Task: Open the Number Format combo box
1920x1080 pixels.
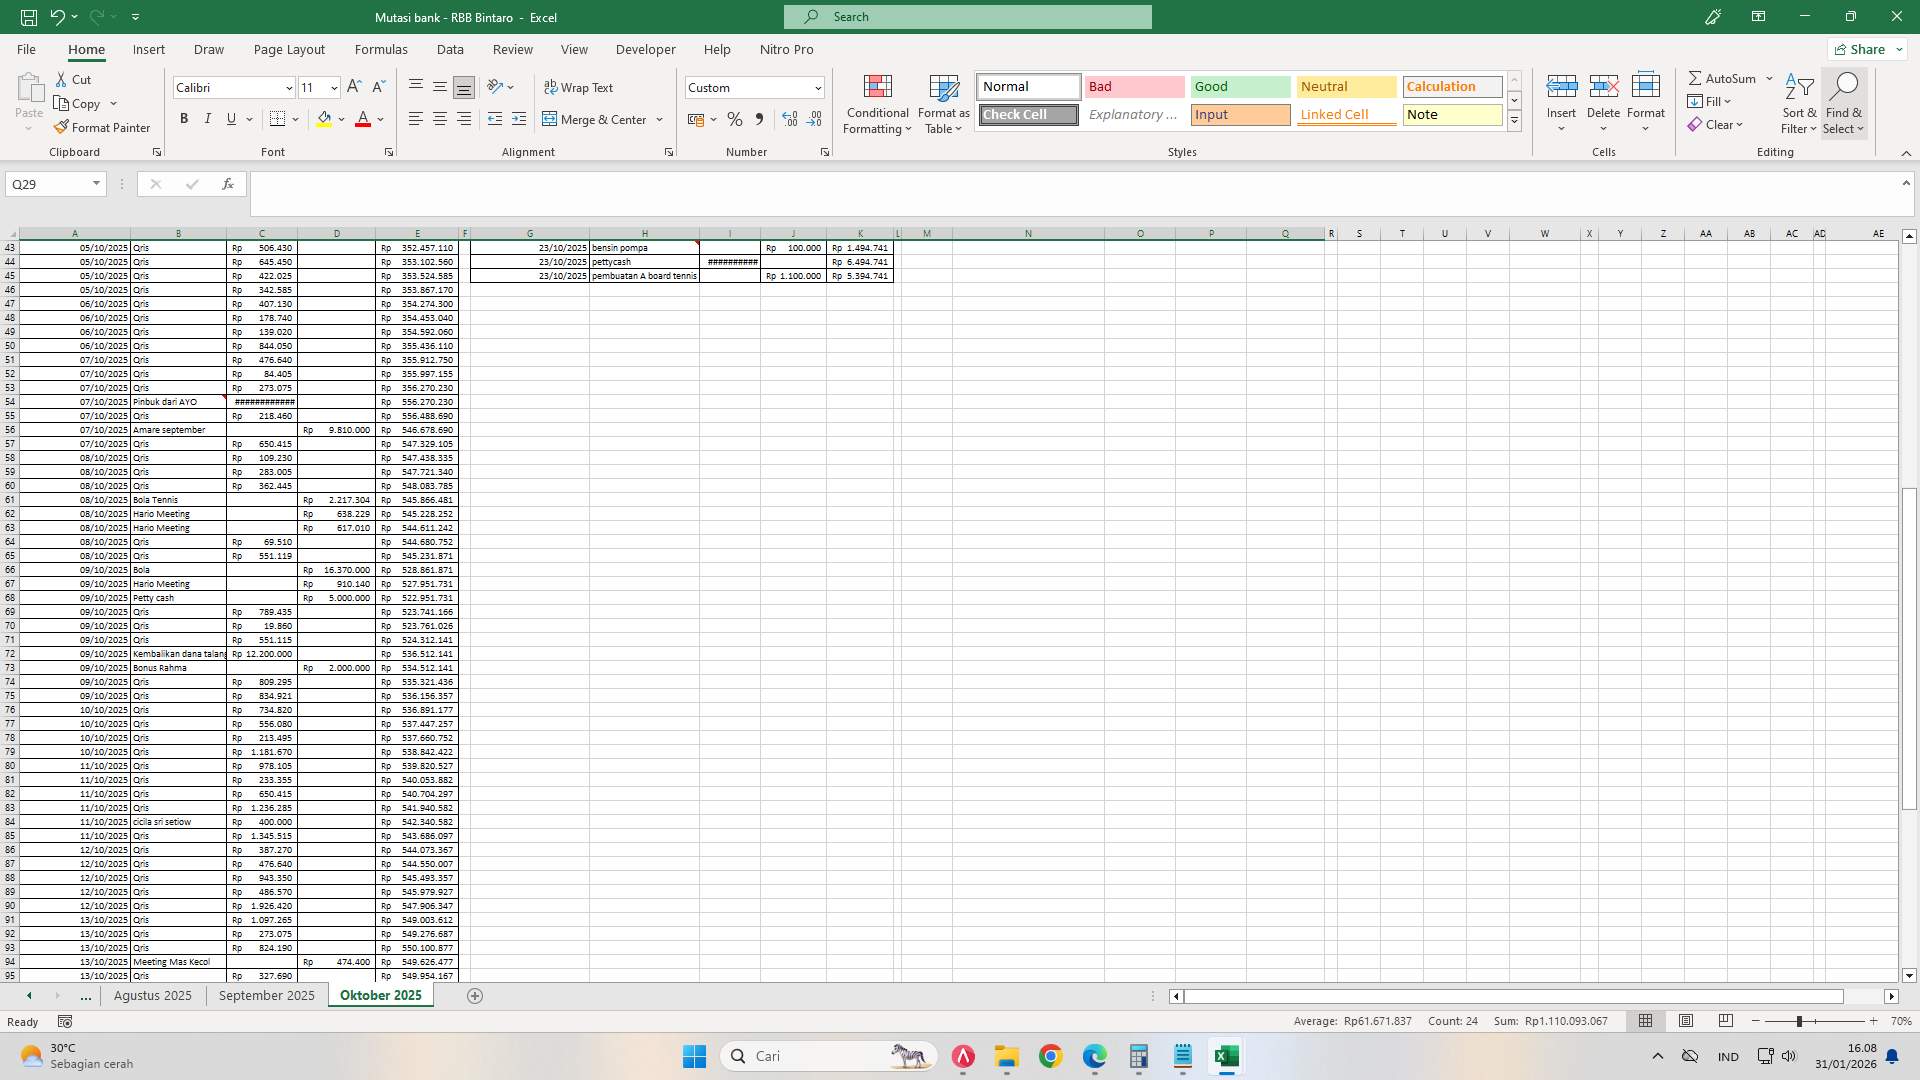Action: (x=753, y=87)
